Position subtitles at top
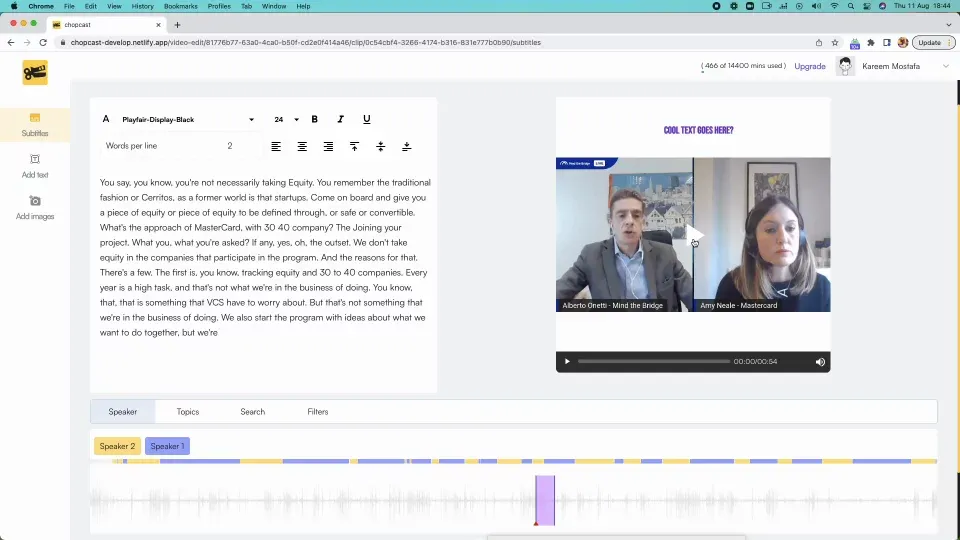 (354, 146)
